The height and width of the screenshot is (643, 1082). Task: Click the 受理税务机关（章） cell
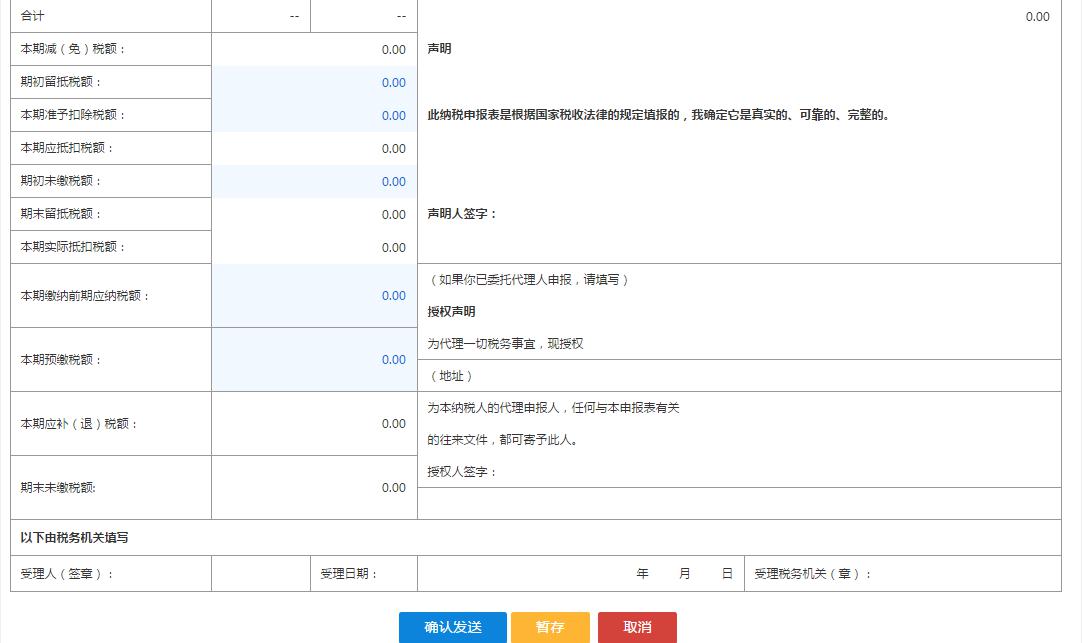[x=902, y=574]
